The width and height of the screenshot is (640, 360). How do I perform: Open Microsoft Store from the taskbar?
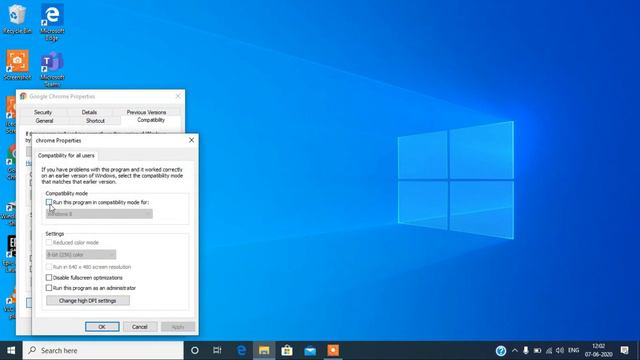[287, 351]
